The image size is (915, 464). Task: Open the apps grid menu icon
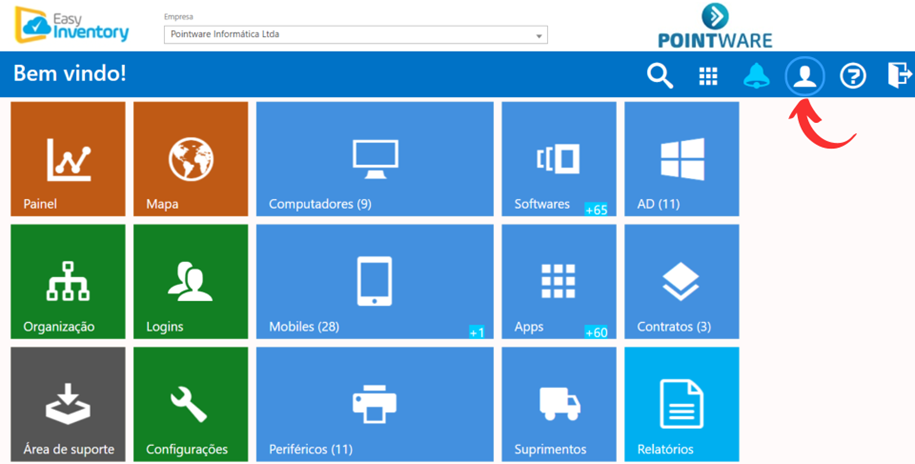pyautogui.click(x=708, y=76)
